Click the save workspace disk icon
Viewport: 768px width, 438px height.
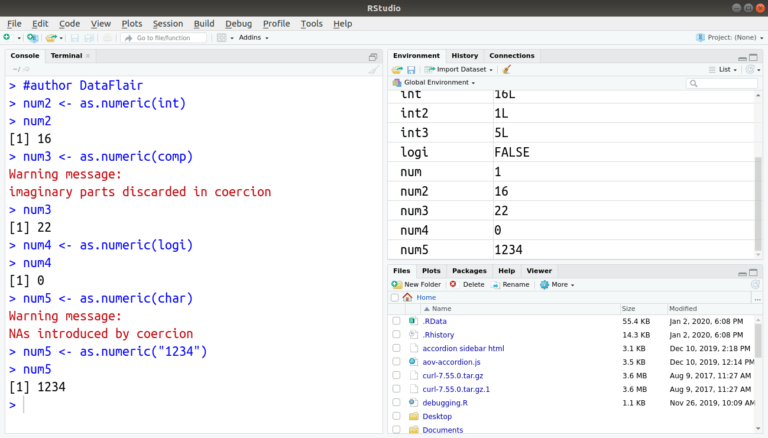[410, 70]
